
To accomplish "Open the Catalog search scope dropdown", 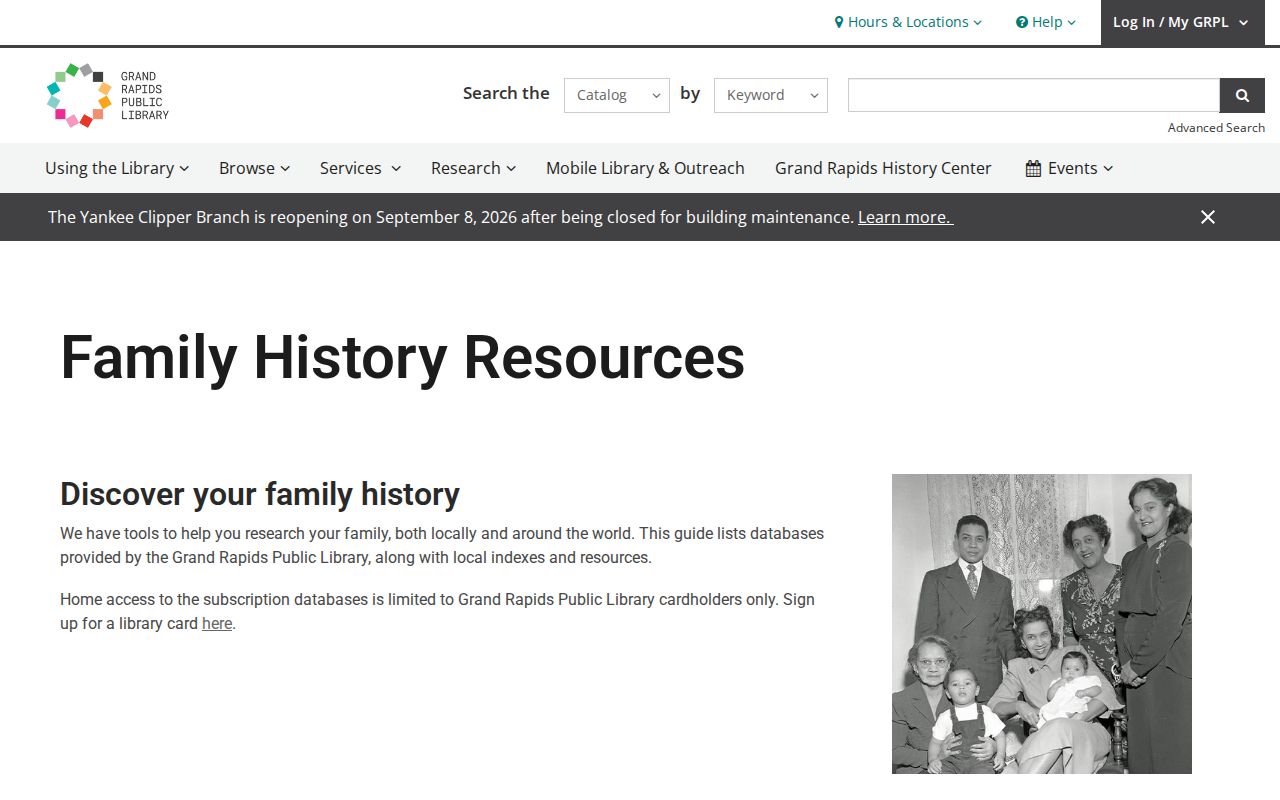I will [x=617, y=95].
